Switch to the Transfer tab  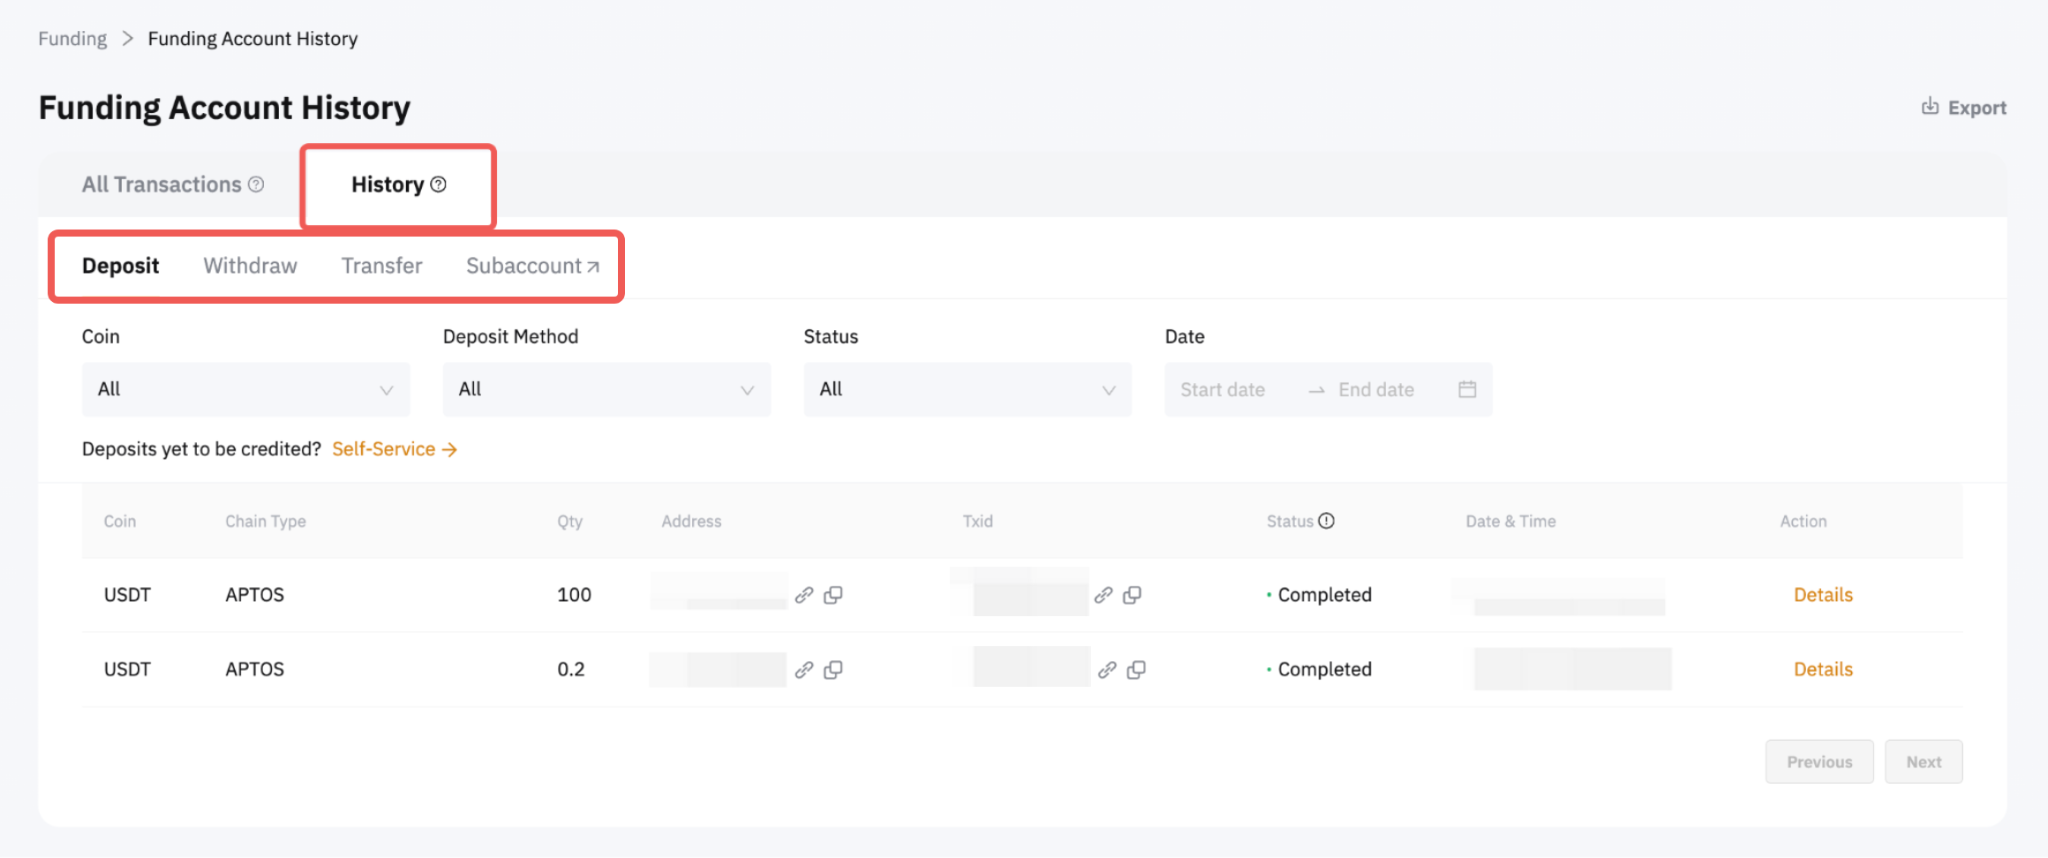coord(381,266)
